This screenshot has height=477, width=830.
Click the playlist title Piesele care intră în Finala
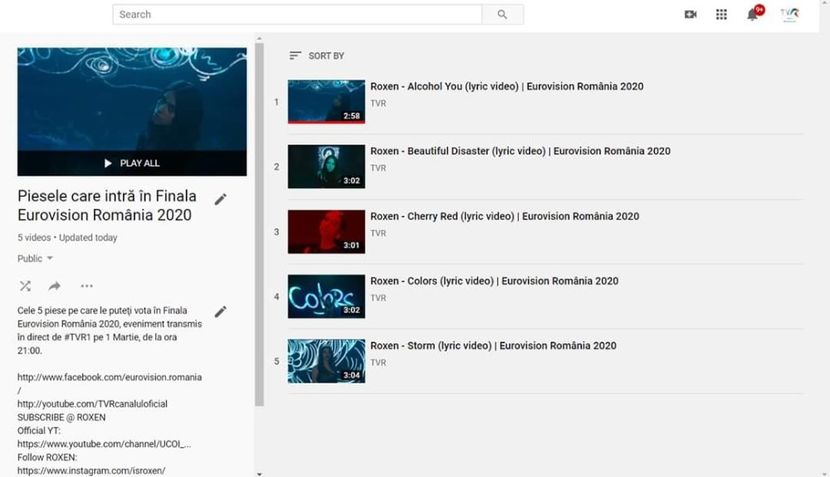tap(107, 205)
